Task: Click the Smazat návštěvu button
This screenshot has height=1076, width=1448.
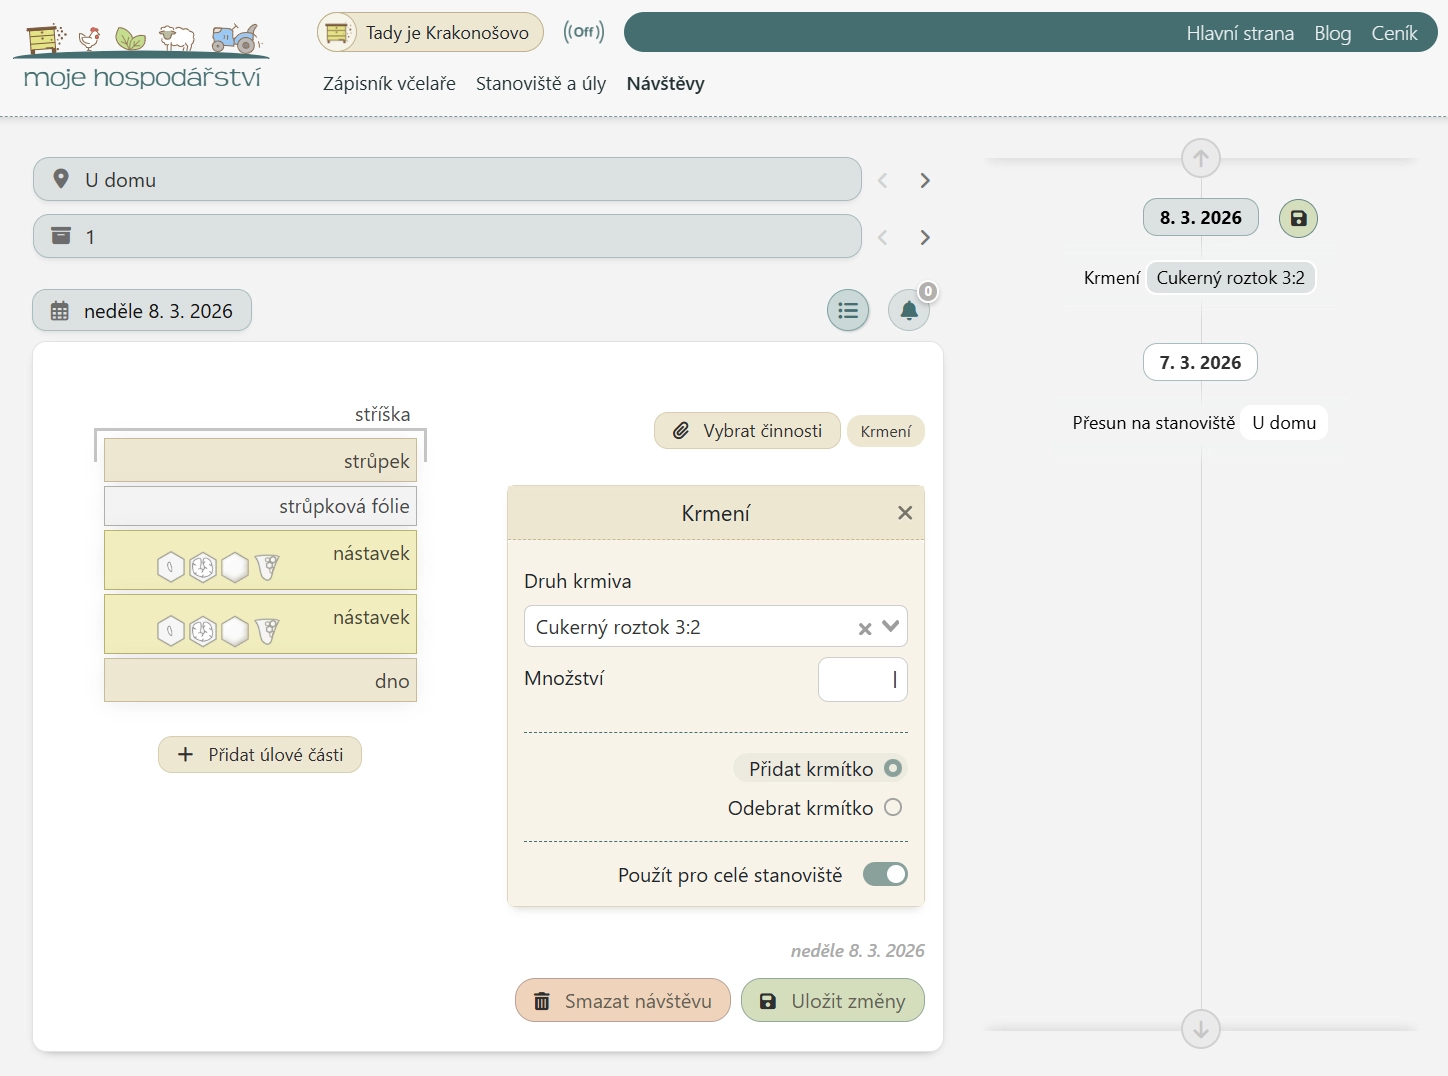Action: point(623,1001)
